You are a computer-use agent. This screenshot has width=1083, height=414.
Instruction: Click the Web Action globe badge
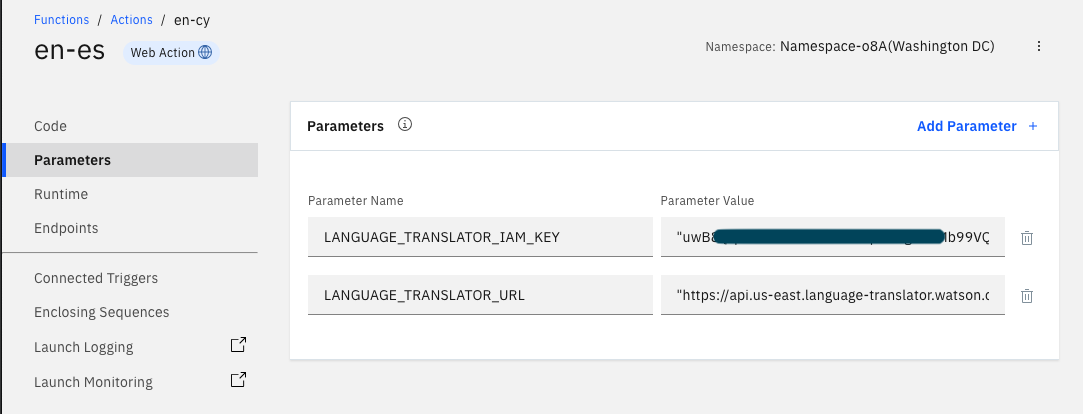pos(171,53)
